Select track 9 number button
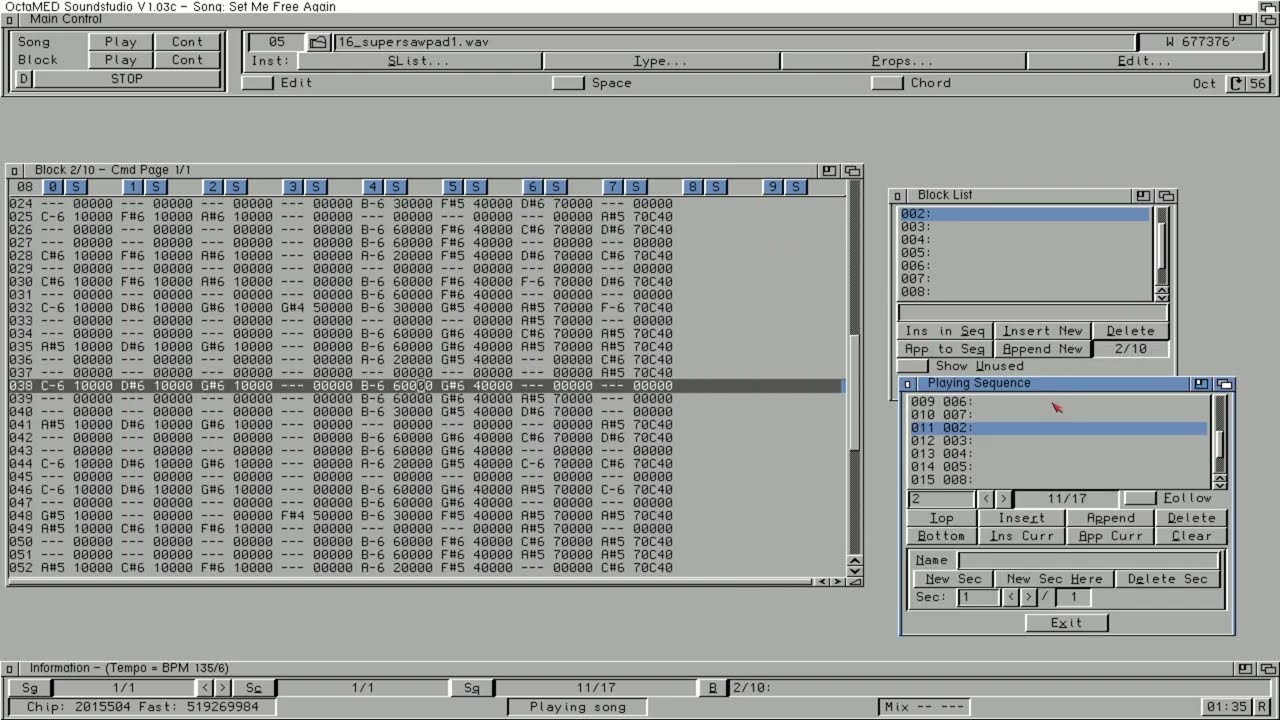 click(773, 187)
